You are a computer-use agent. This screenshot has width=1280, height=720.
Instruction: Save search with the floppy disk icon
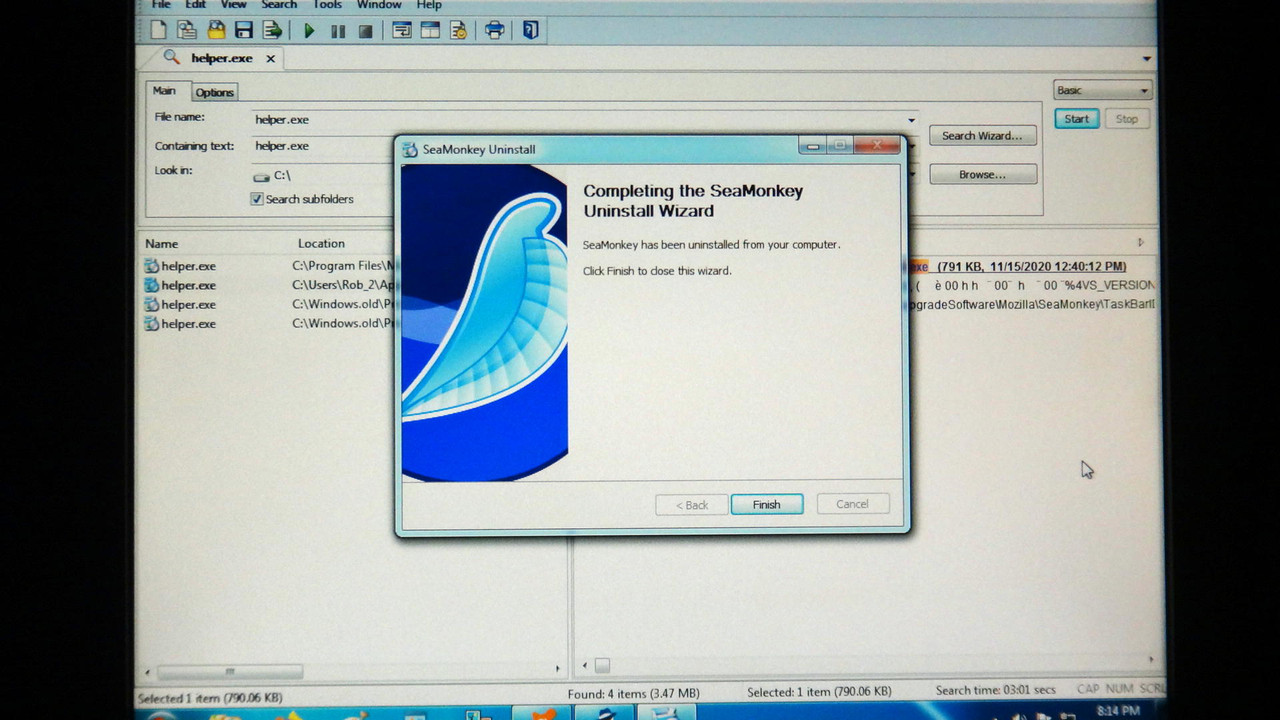tap(243, 30)
